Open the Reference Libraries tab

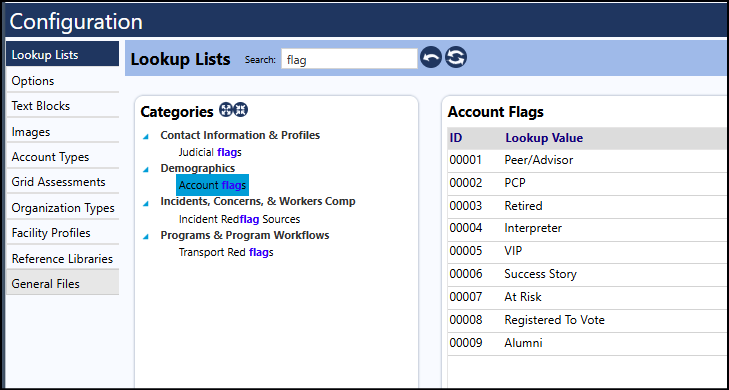(62, 258)
